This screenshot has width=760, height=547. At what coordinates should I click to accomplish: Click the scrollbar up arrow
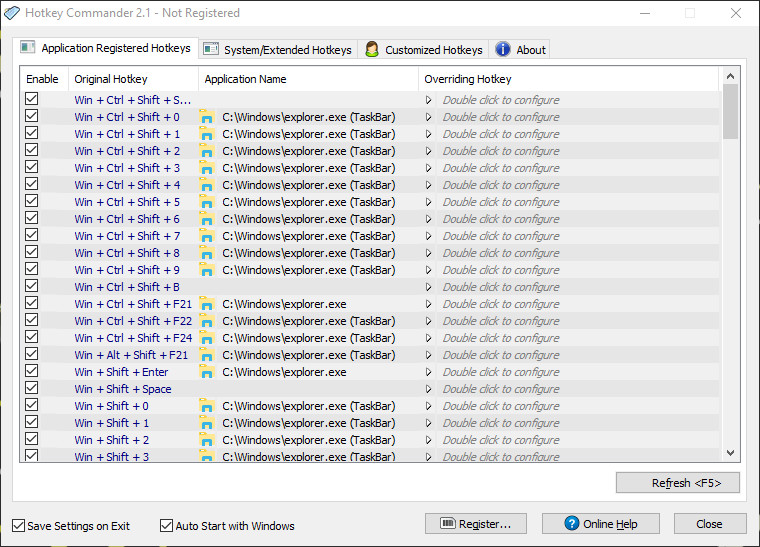(x=730, y=76)
